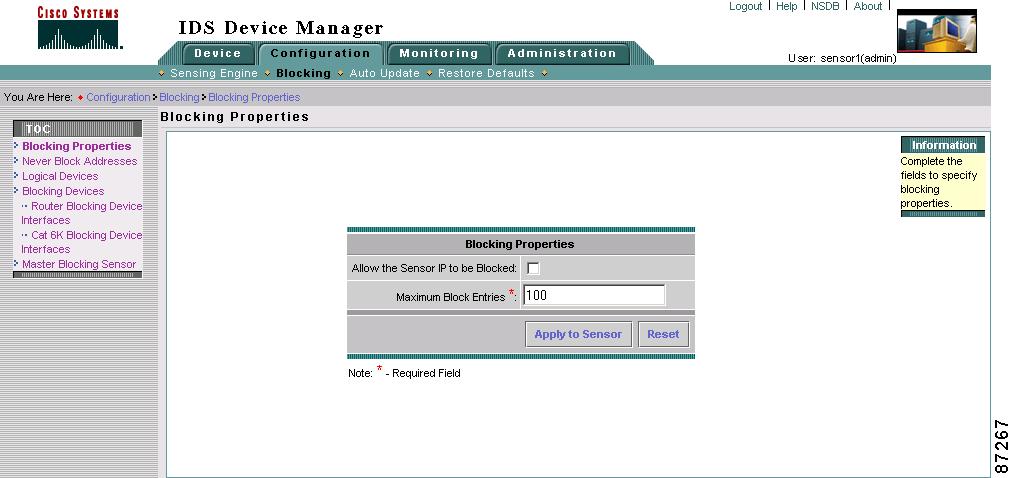Image resolution: width=1013 pixels, height=478 pixels.
Task: Open the Configuration tab
Action: [x=320, y=54]
